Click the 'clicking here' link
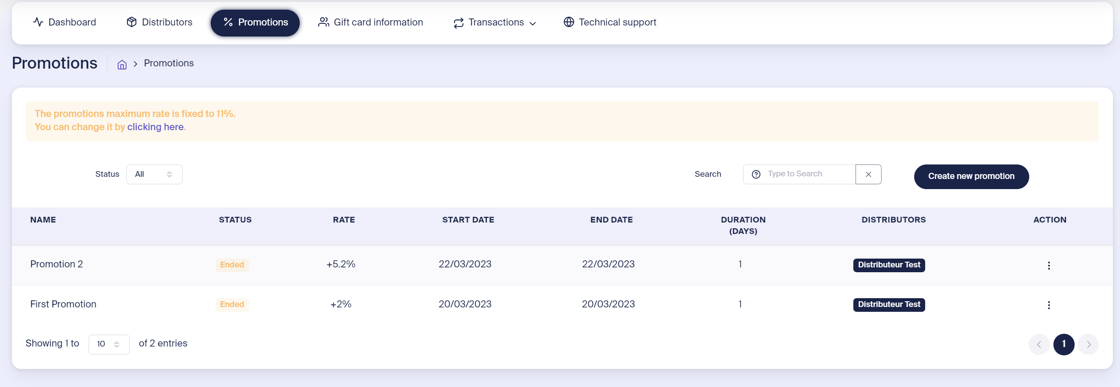This screenshot has width=1120, height=387. click(156, 126)
